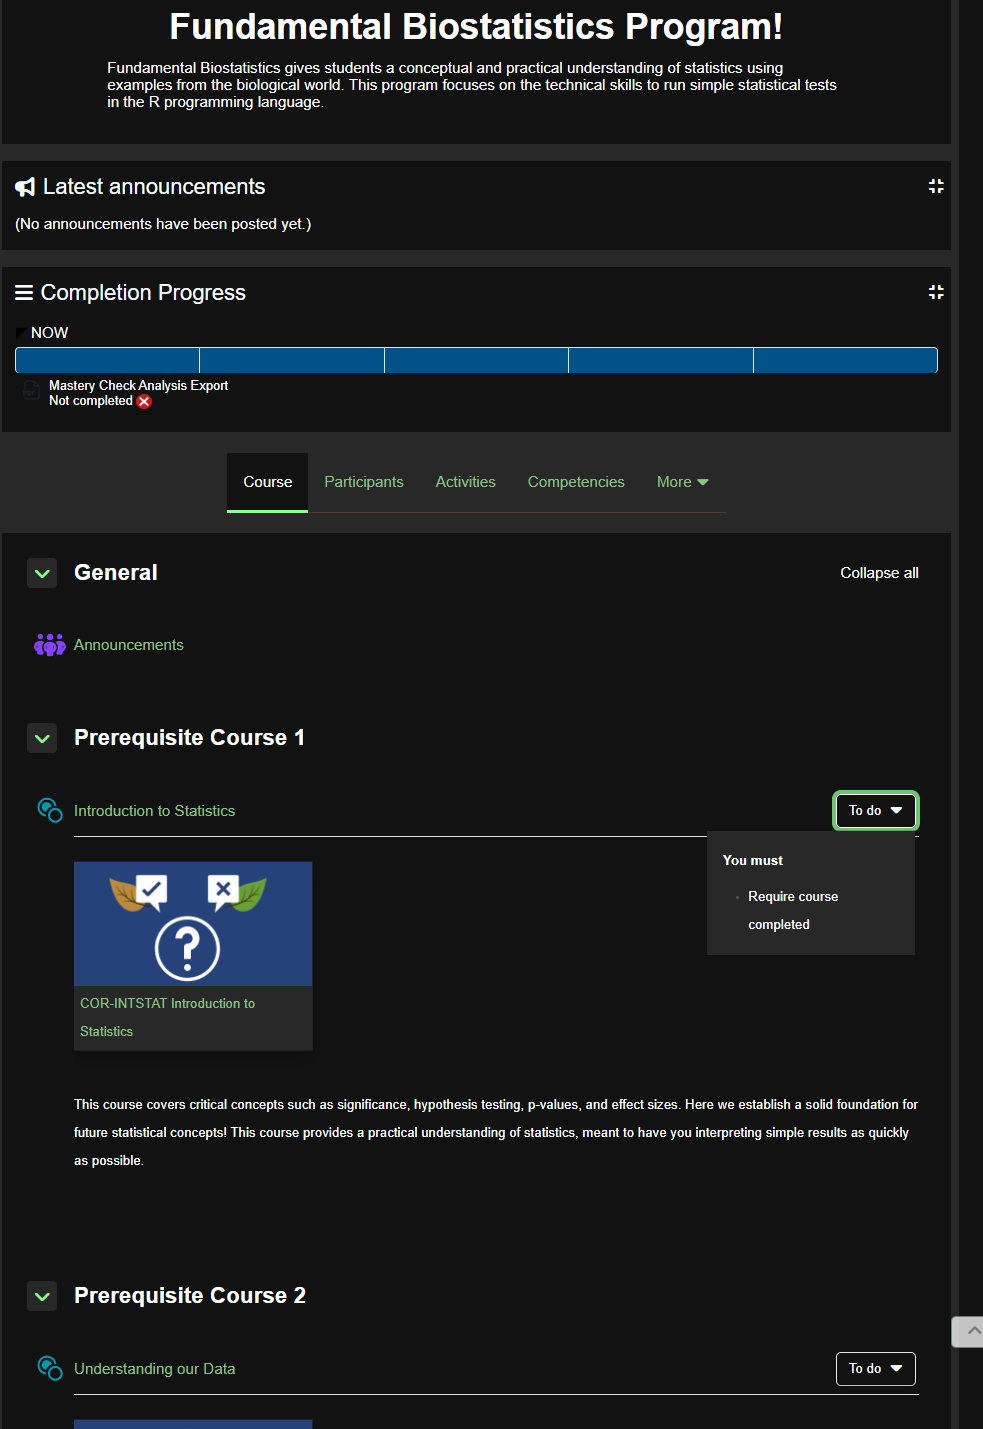Click the red Not completed X icon
983x1429 pixels.
point(144,401)
